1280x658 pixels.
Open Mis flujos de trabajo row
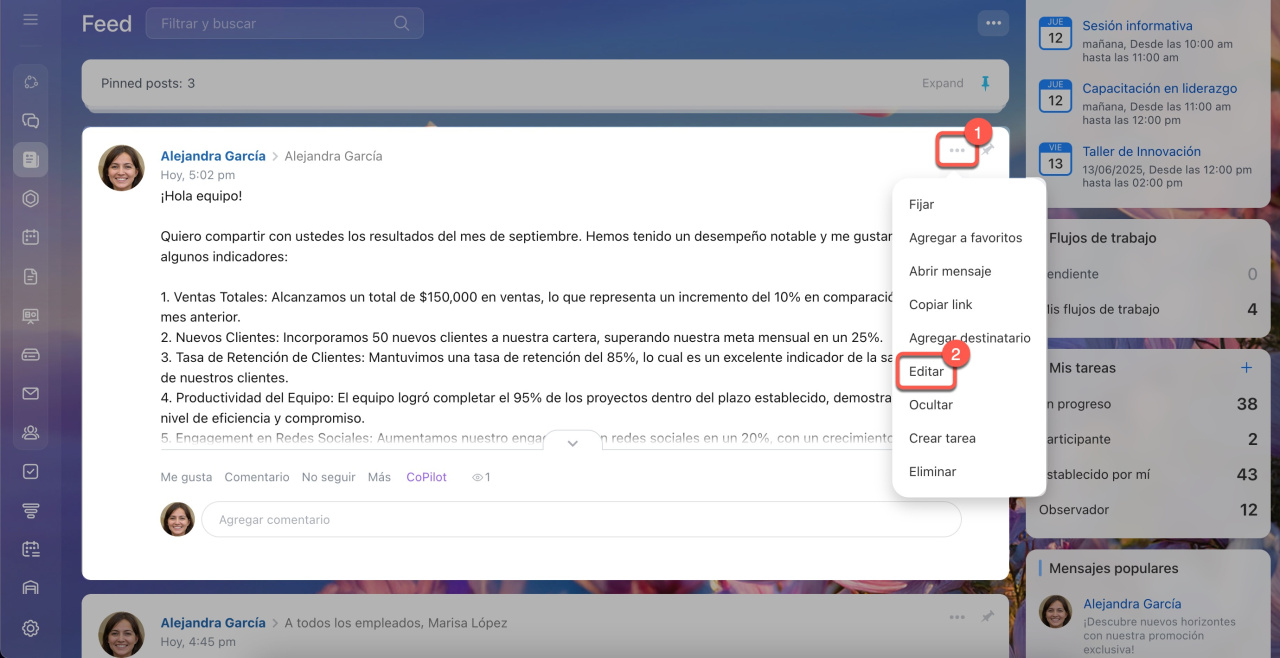coord(1148,309)
